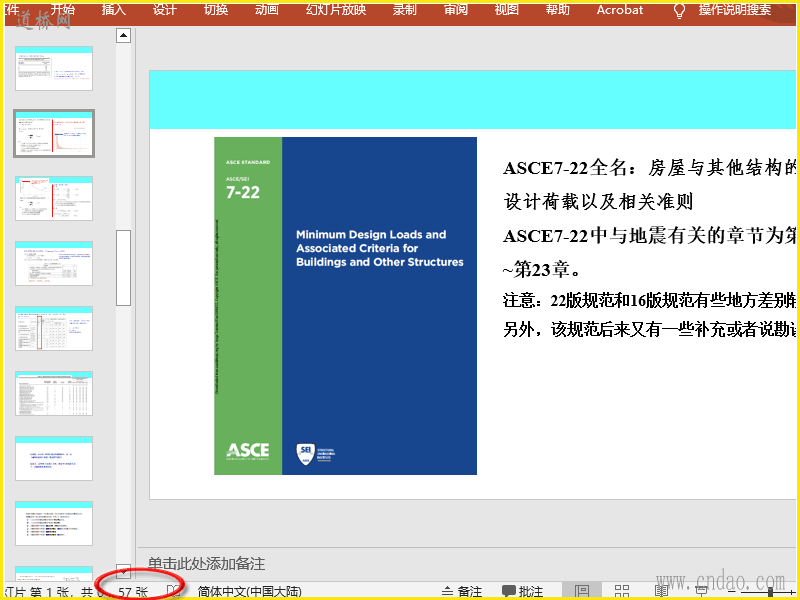This screenshot has height=600, width=800.
Task: Click the 简体中文(中国大陆) language indicator
Action: click(249, 592)
